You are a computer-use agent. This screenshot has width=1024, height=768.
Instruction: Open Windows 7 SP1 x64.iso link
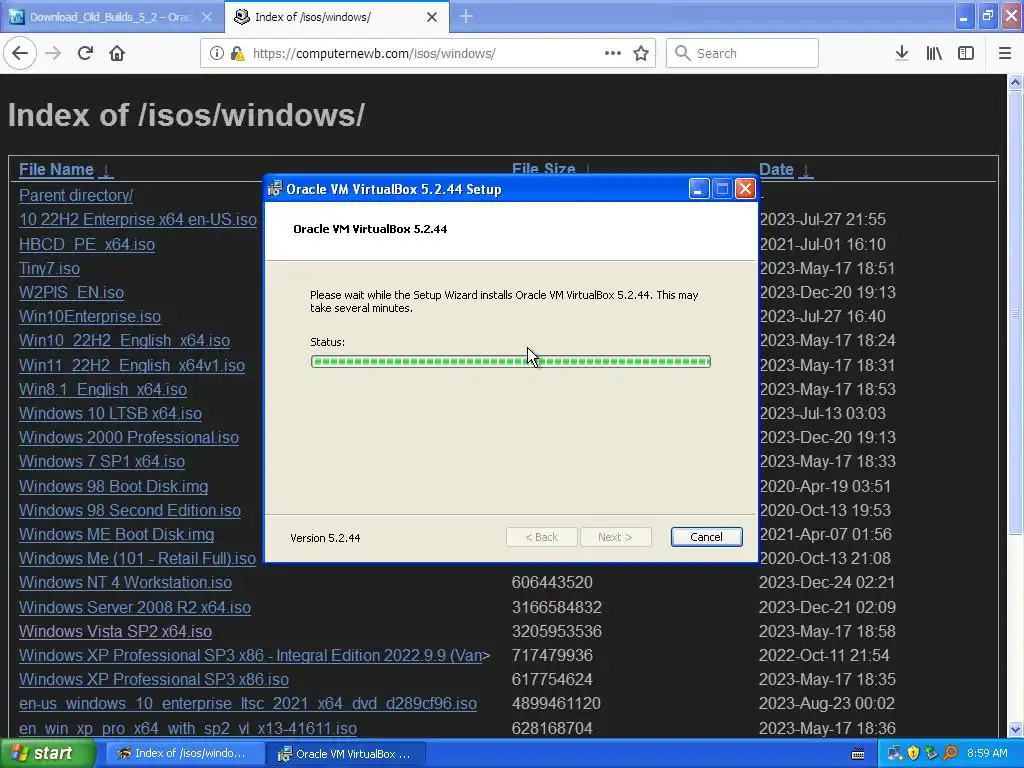[x=102, y=462]
